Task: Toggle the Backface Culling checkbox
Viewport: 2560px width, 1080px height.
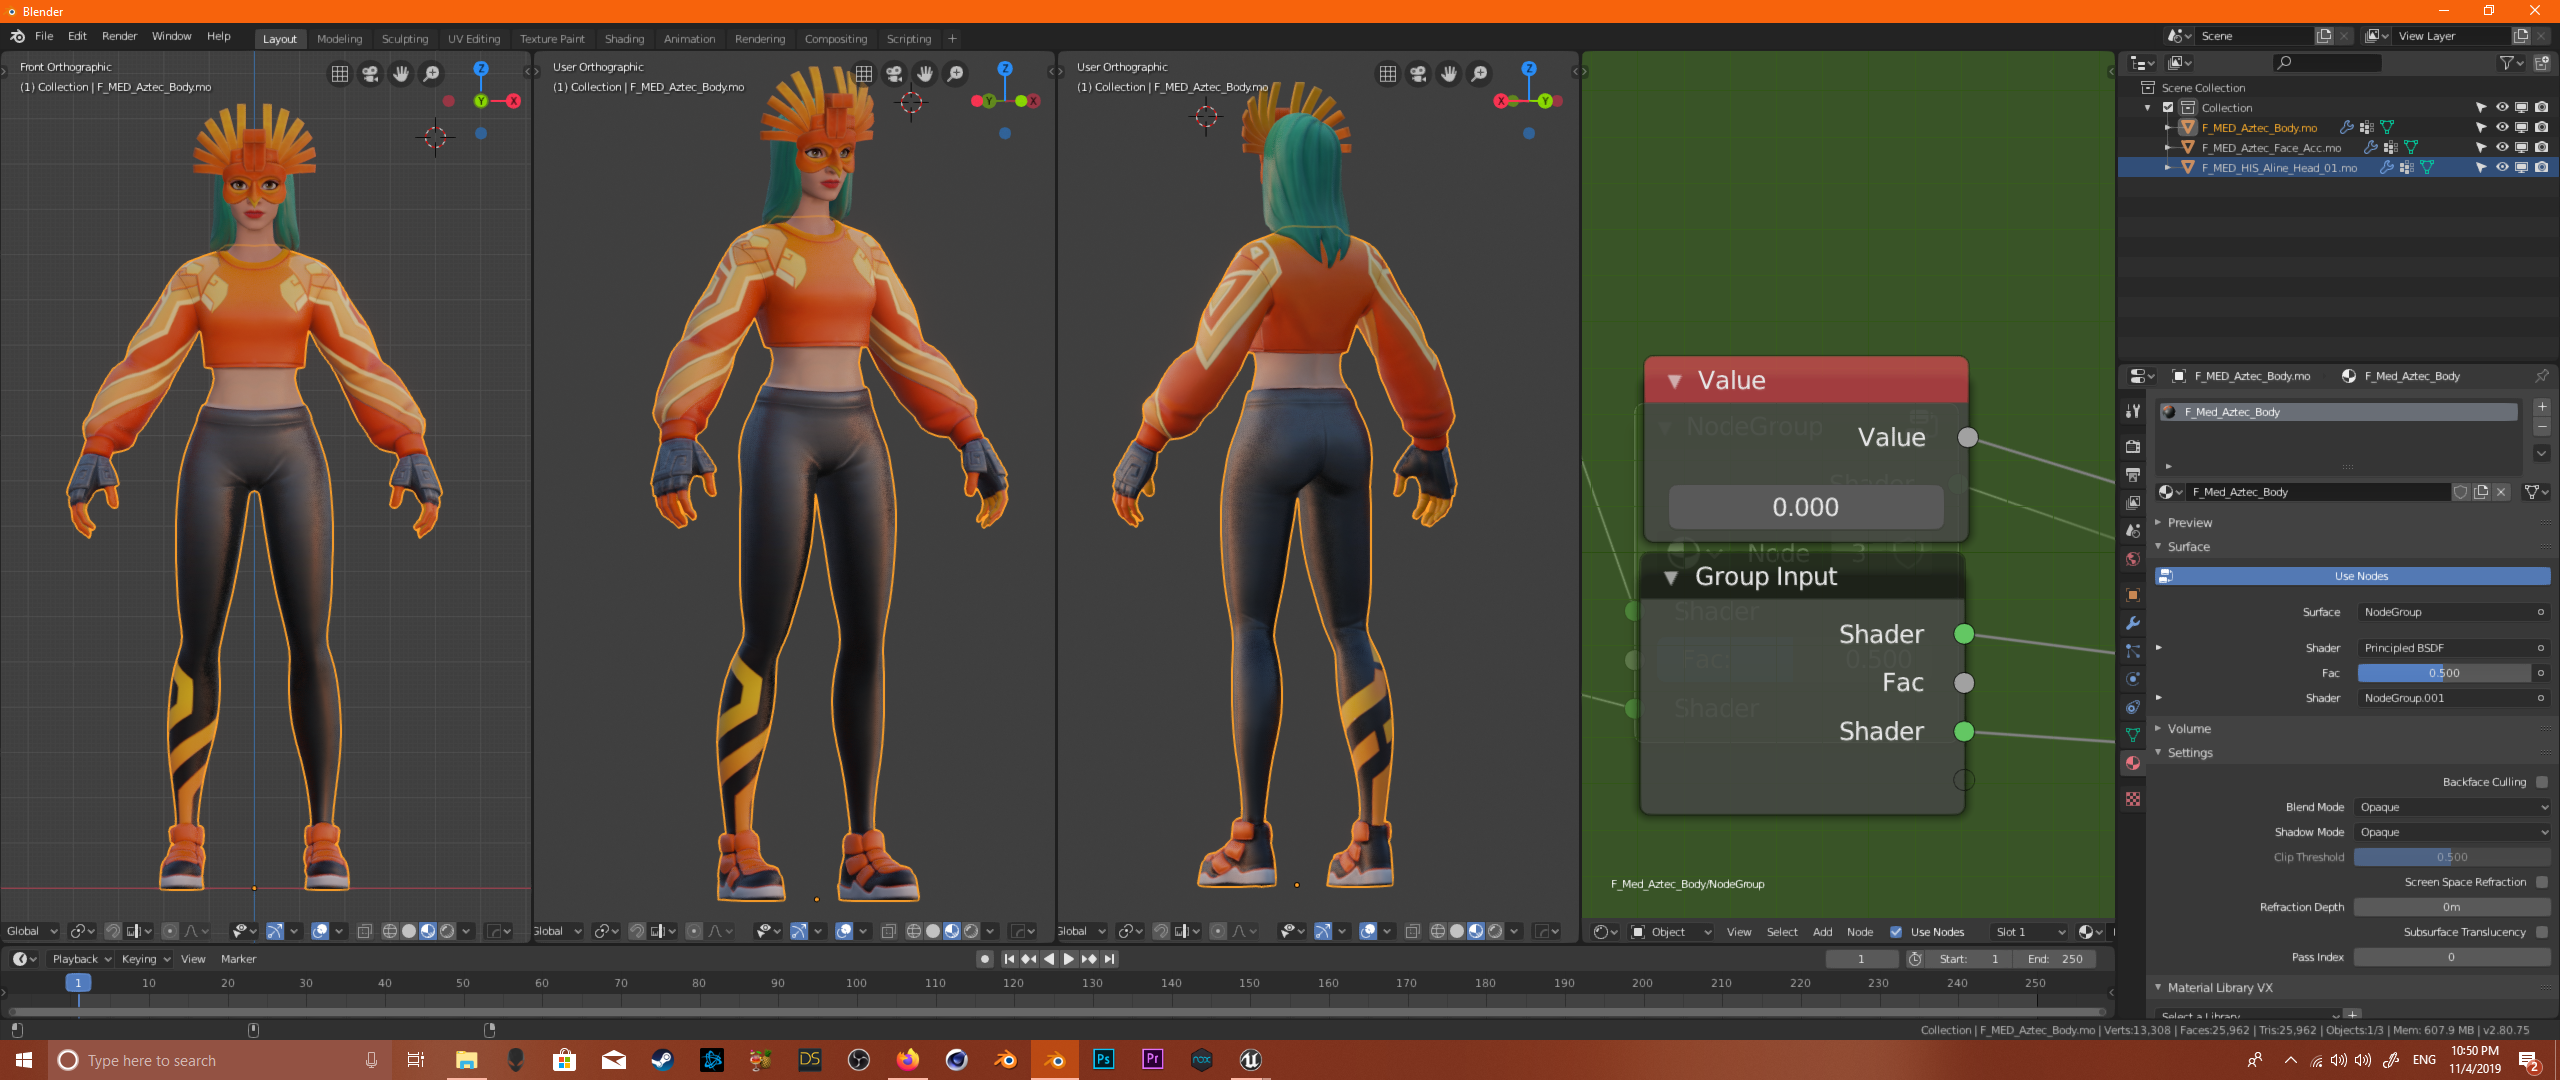Action: pyautogui.click(x=2541, y=782)
